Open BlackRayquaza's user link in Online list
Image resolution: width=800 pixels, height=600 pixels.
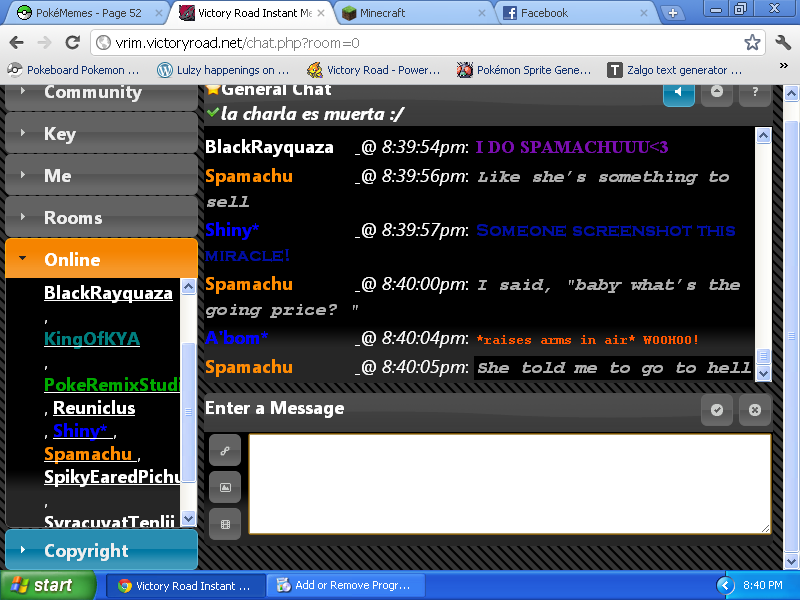tap(108, 293)
